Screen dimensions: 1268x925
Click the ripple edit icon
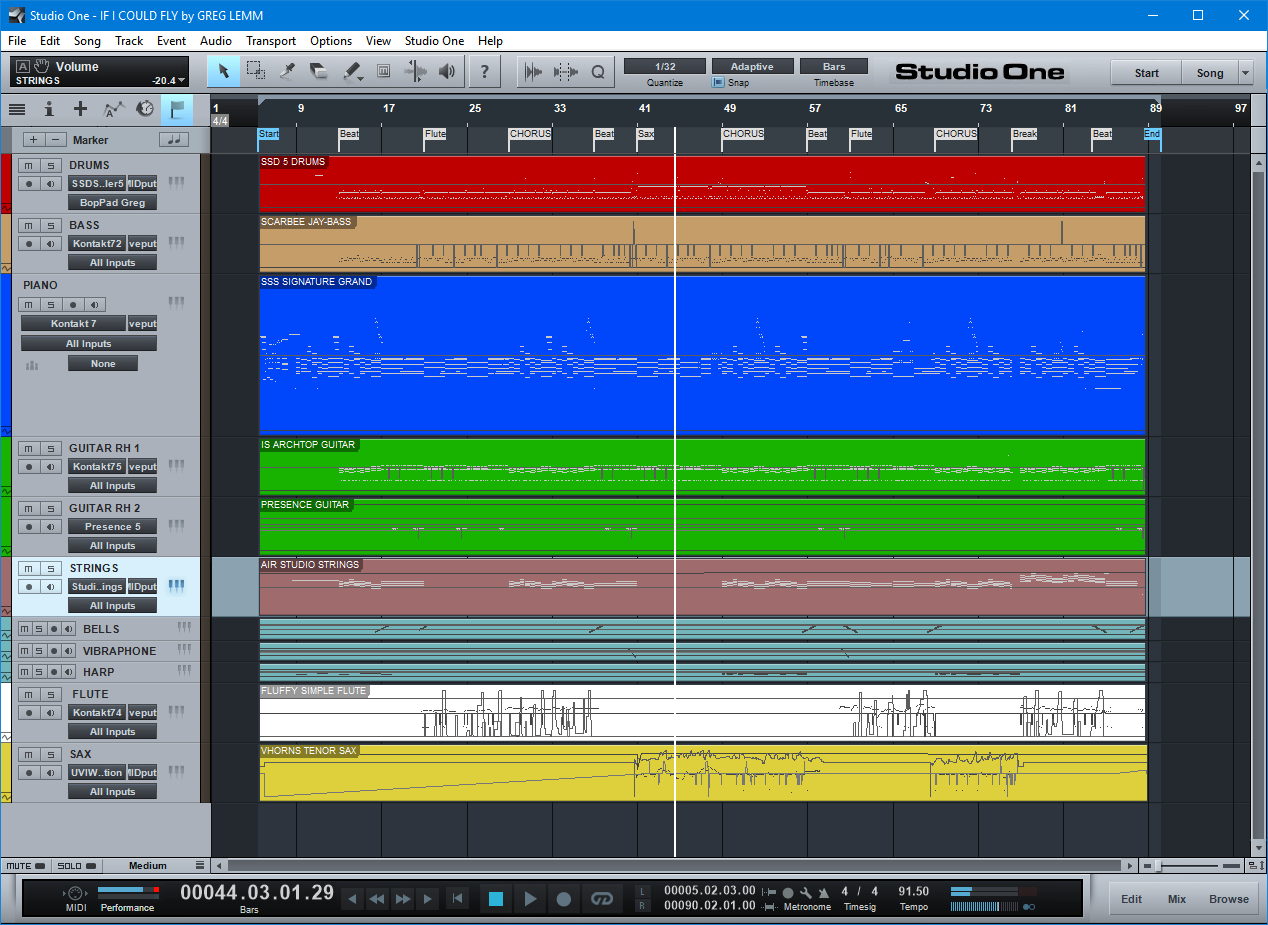click(x=566, y=71)
